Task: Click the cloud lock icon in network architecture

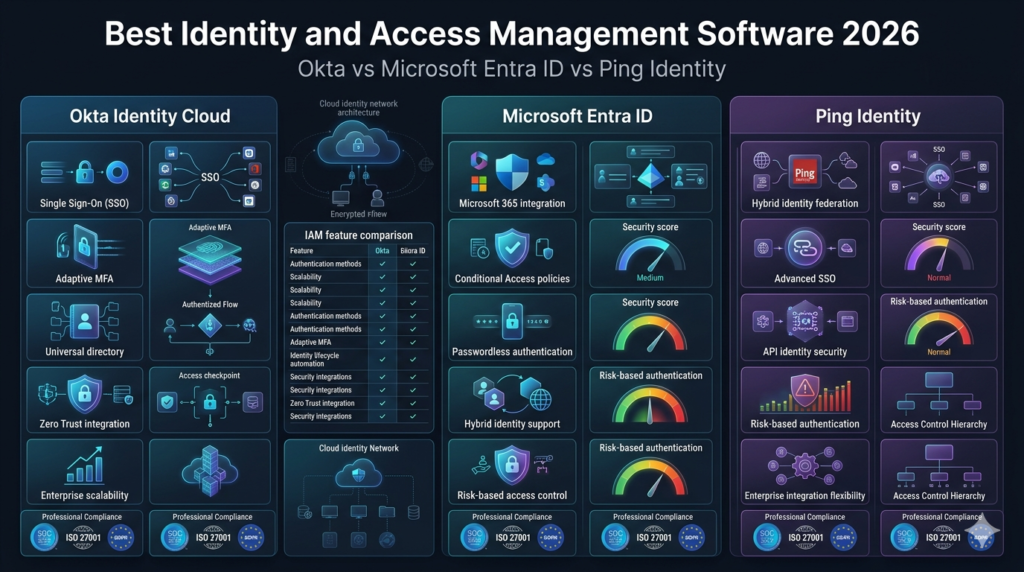Action: [x=358, y=145]
